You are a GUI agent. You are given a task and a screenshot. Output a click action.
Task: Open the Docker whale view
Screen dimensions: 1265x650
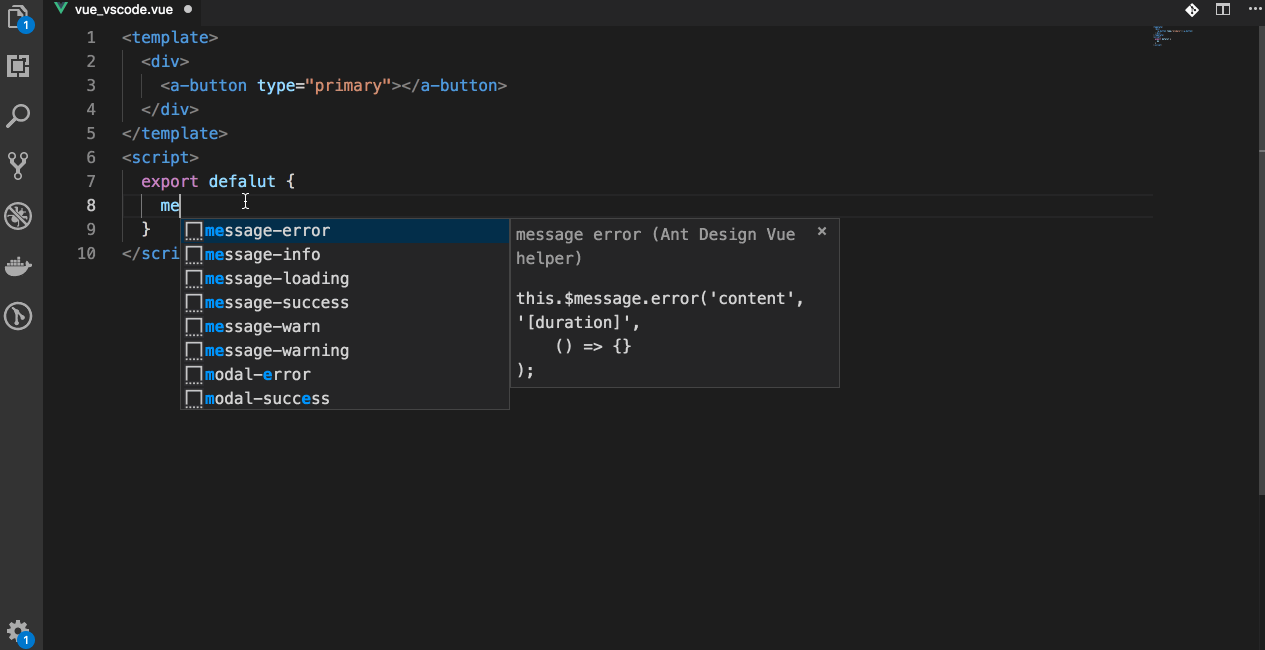[18, 266]
